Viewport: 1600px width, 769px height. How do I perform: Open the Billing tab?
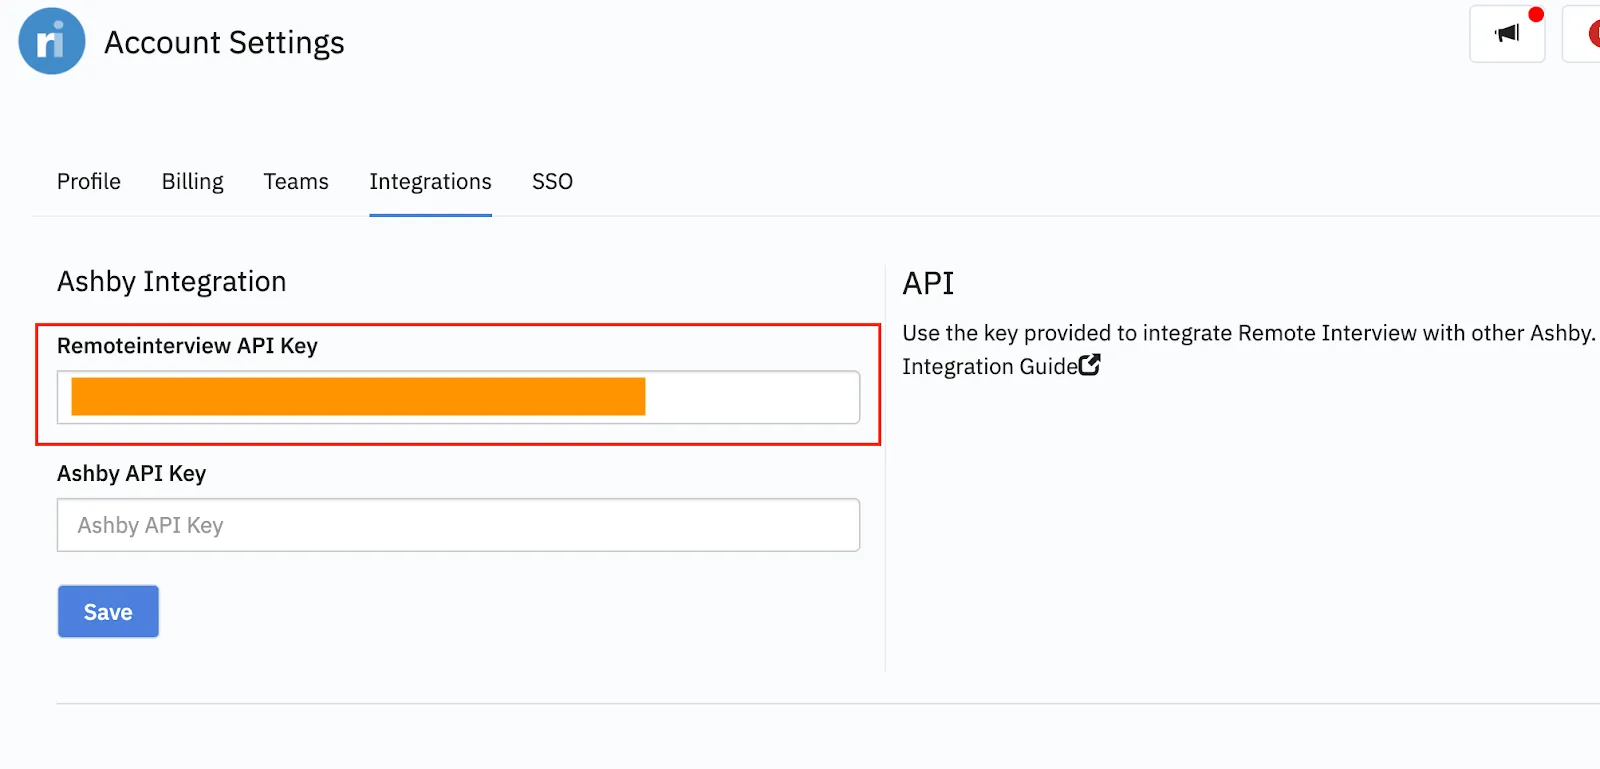point(193,181)
